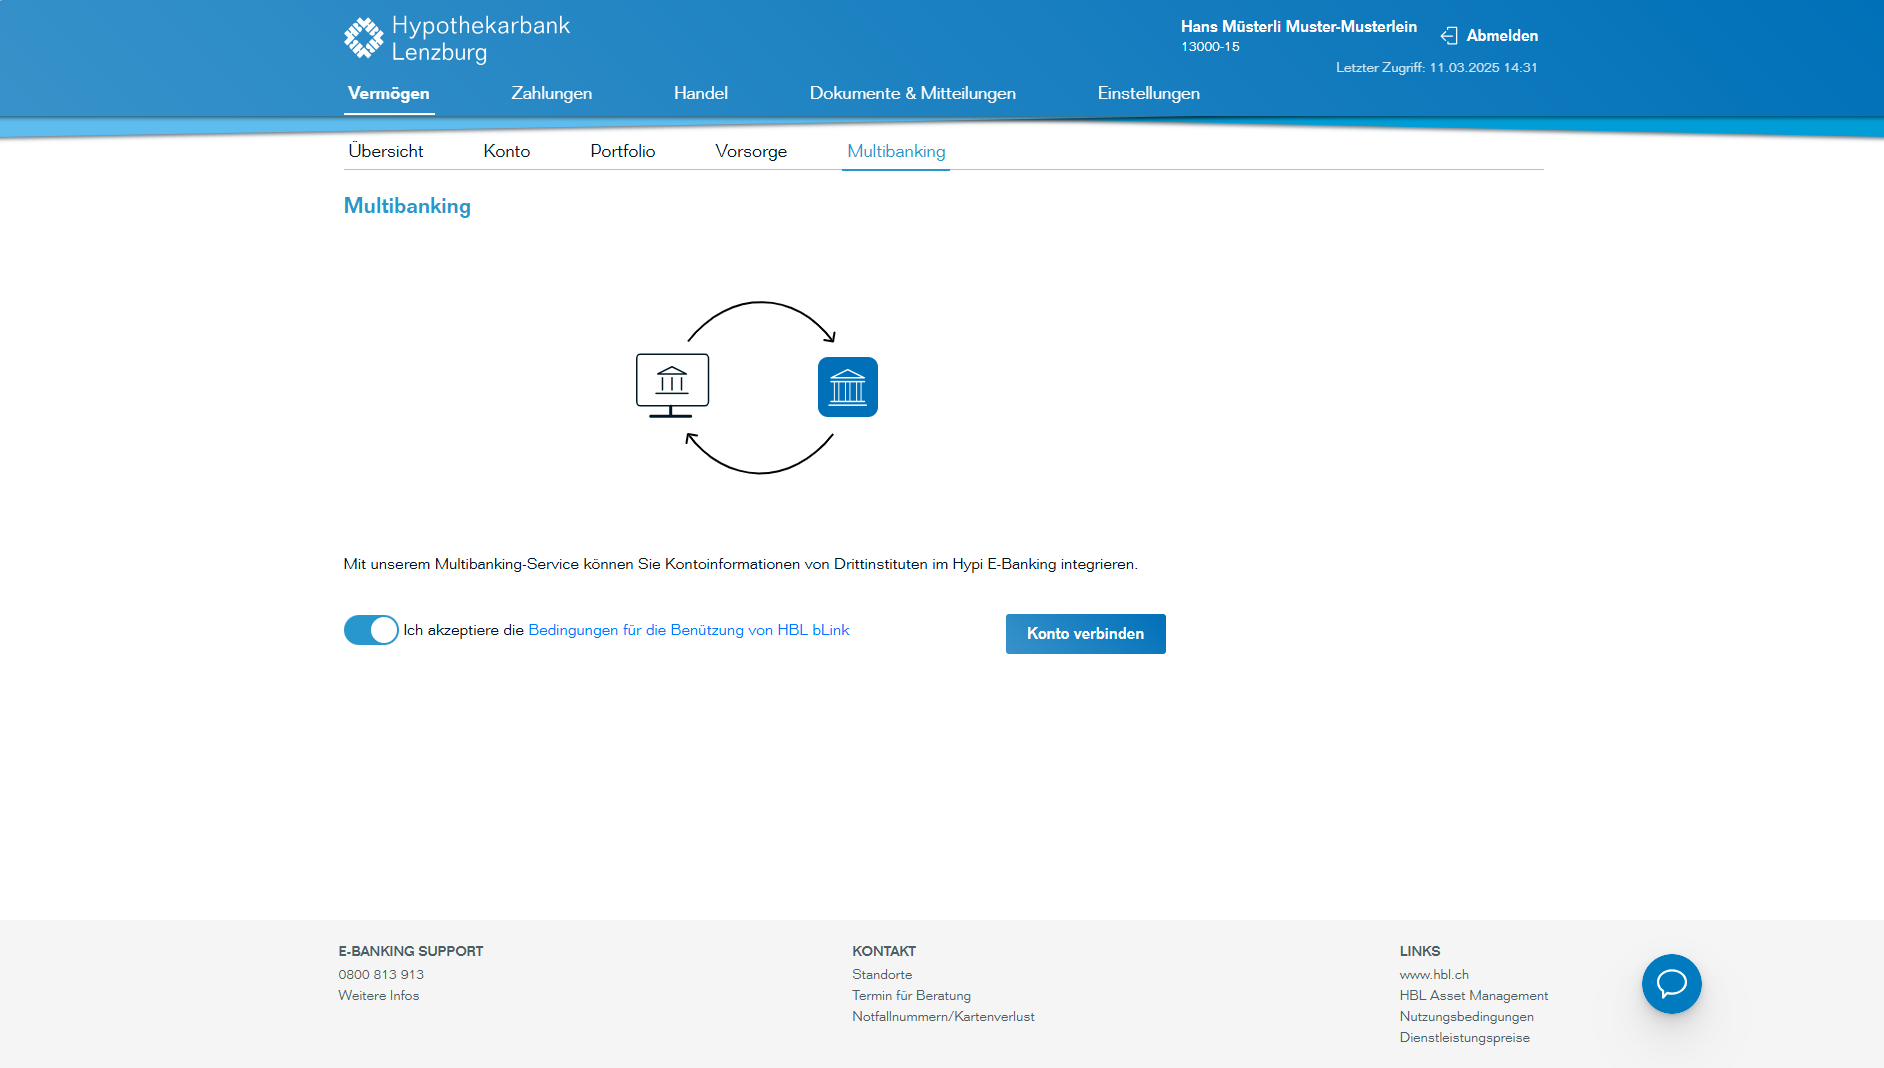Switch to the Konto tab
This screenshot has width=1884, height=1068.
[506, 151]
